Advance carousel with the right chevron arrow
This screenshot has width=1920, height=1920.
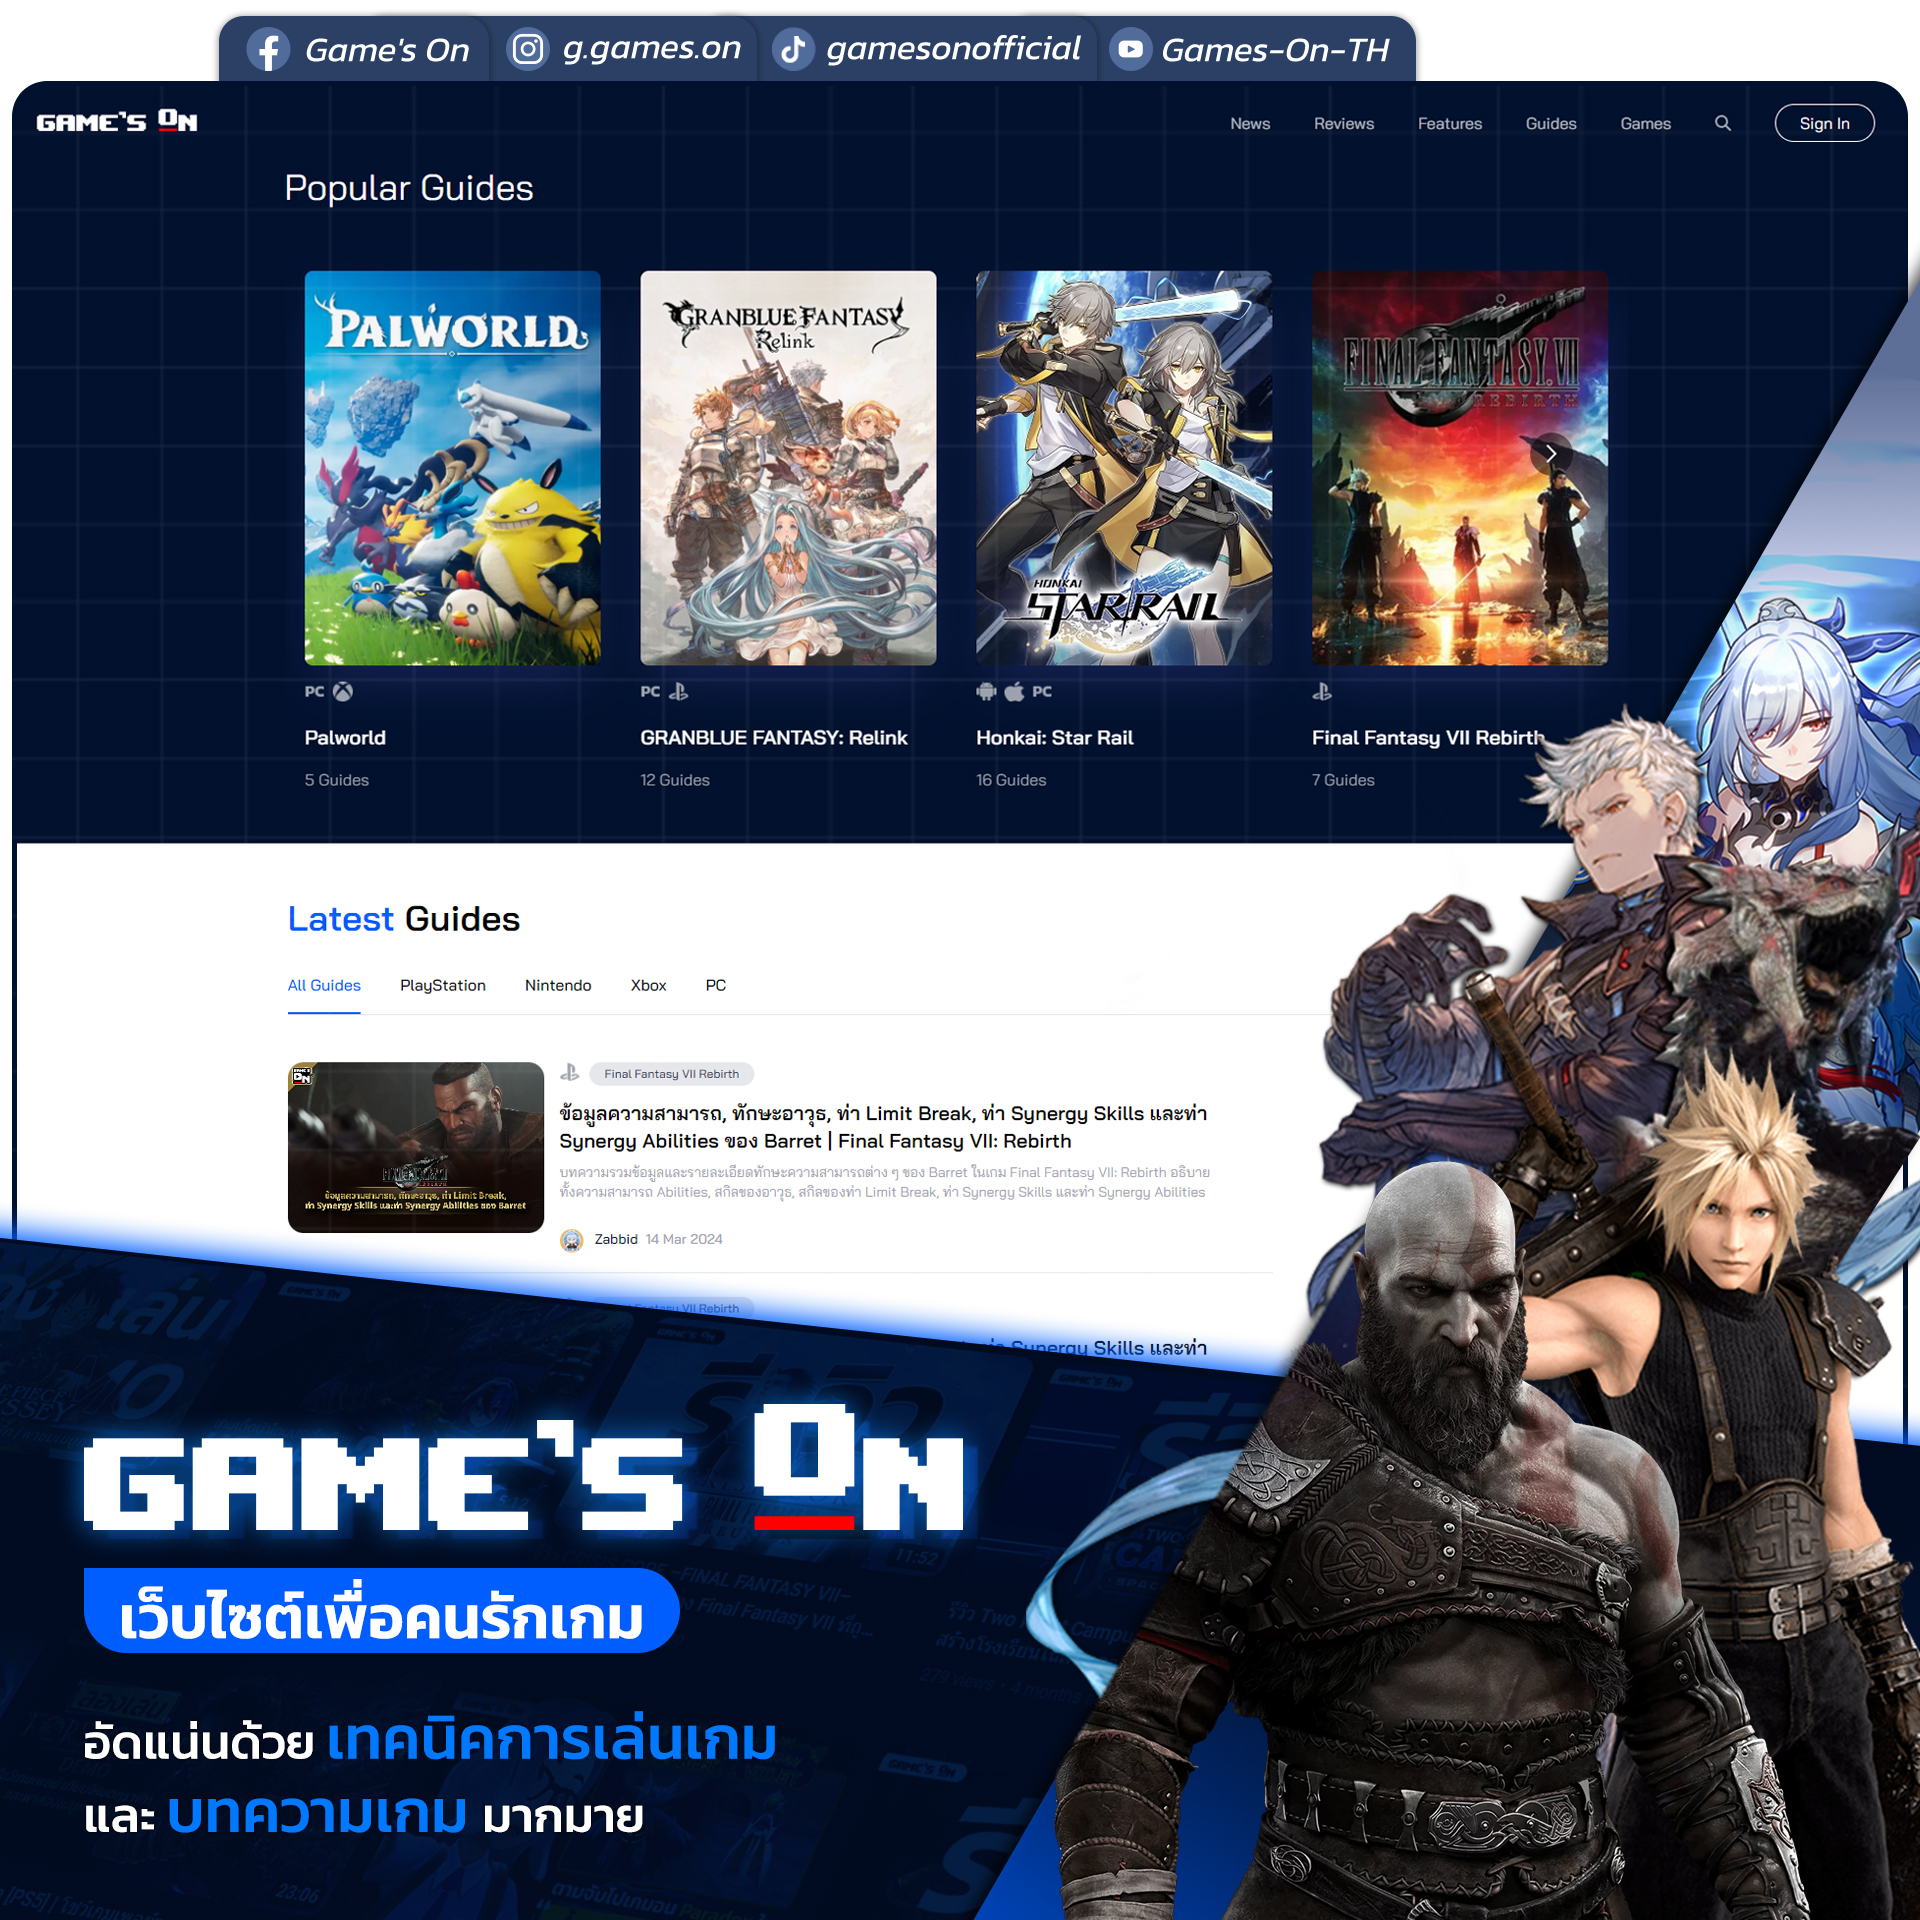click(x=1551, y=453)
